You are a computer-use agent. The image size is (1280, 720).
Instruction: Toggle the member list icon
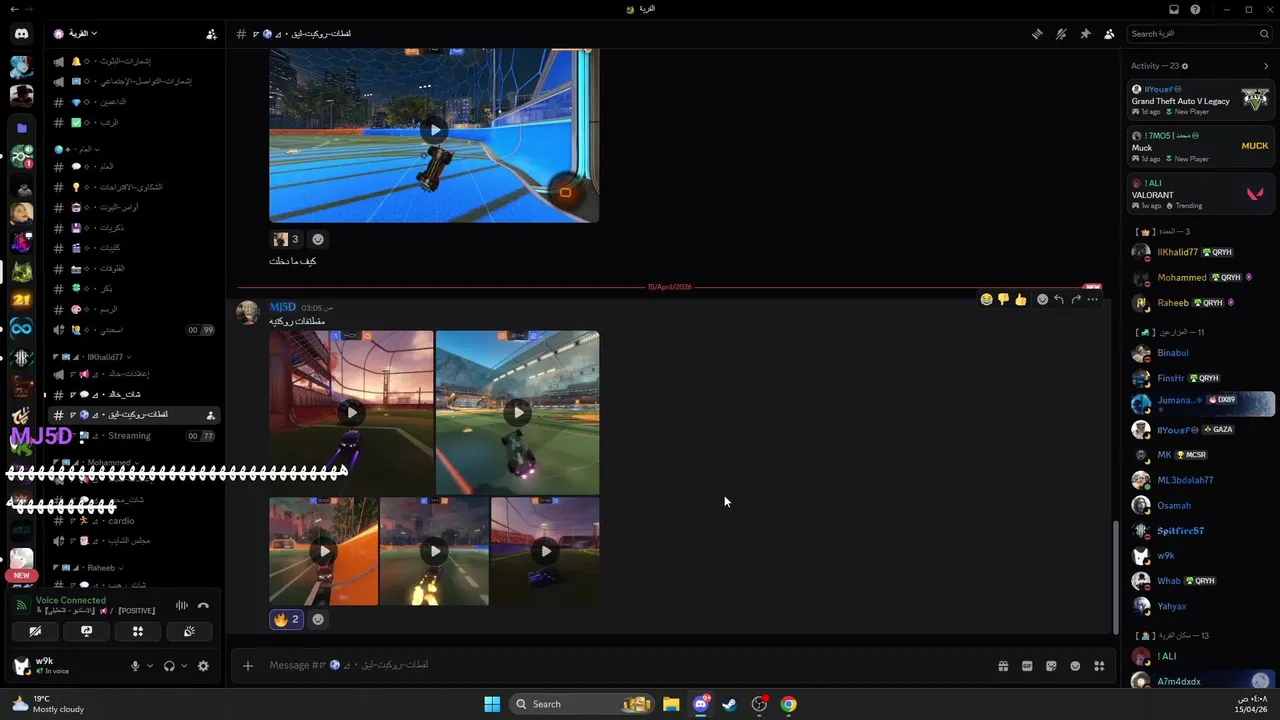point(1109,34)
